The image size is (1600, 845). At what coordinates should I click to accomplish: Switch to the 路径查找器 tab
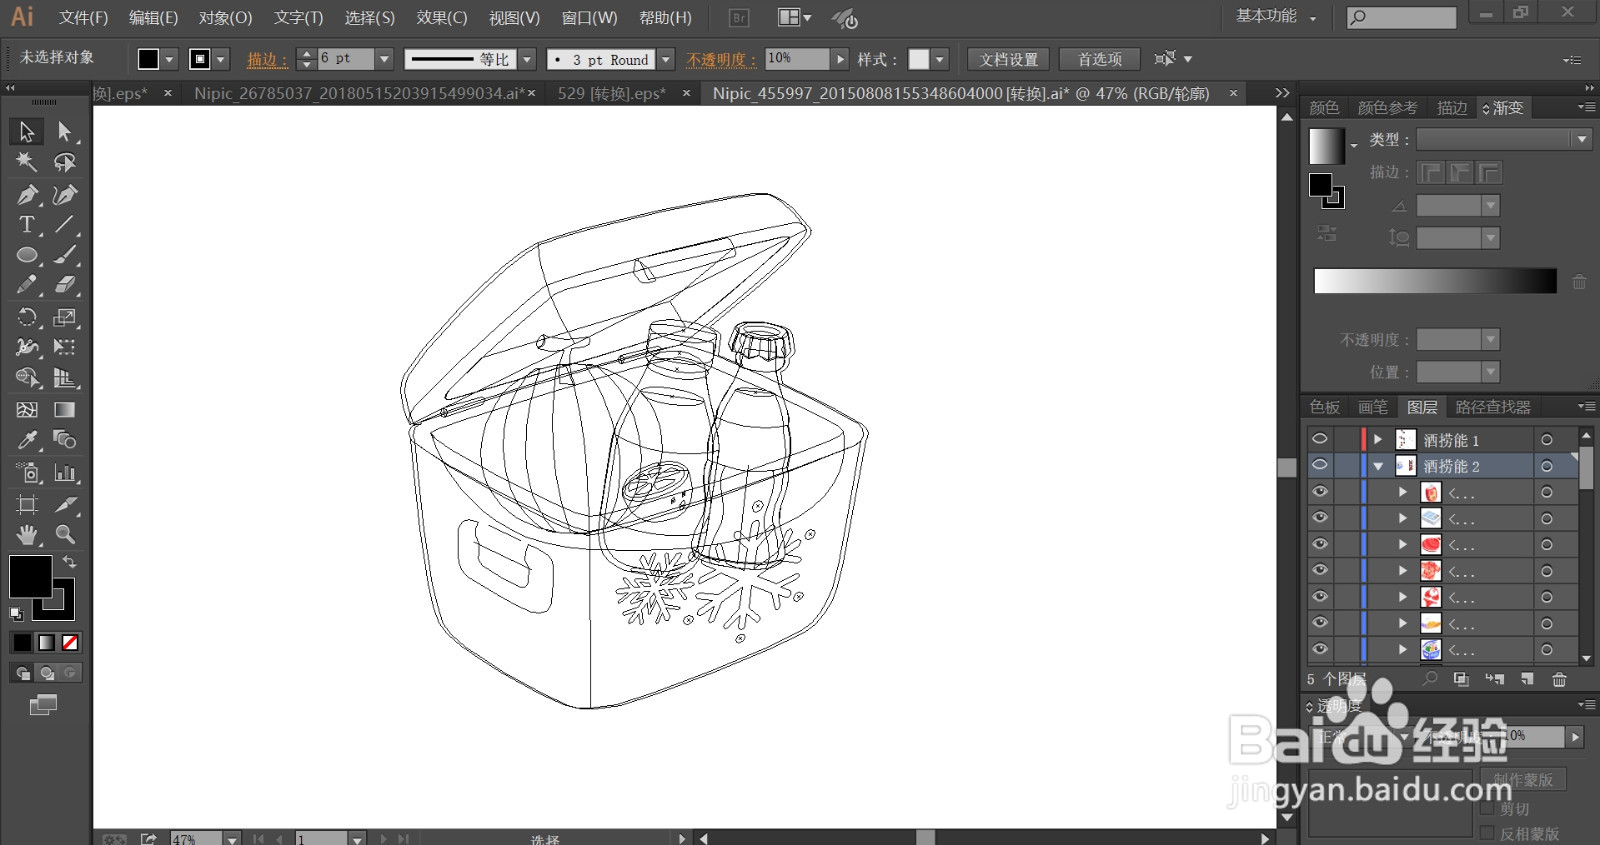pyautogui.click(x=1493, y=407)
